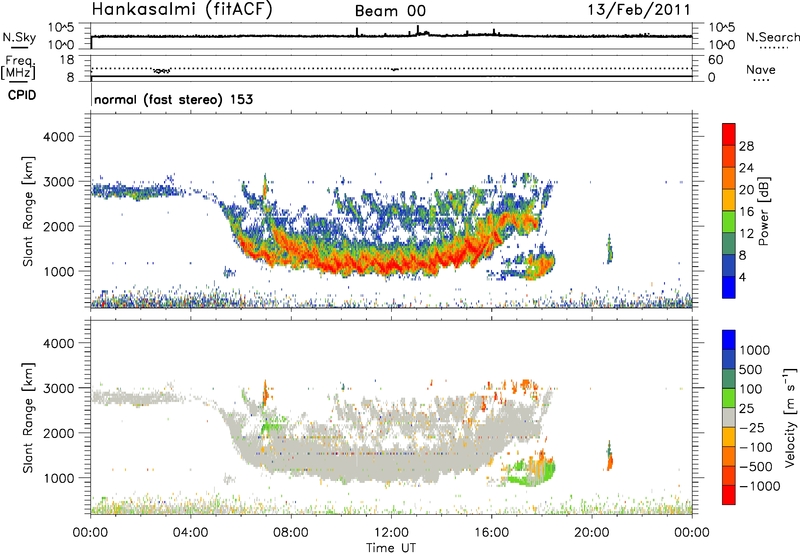800x554 pixels.
Task: Click the isolated 20:40 UT echo in power panel
Action: 609,249
